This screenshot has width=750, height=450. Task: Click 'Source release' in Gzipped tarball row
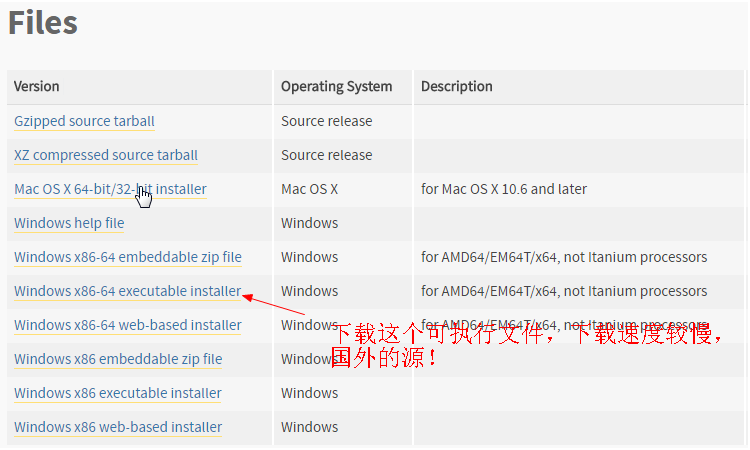pos(327,121)
